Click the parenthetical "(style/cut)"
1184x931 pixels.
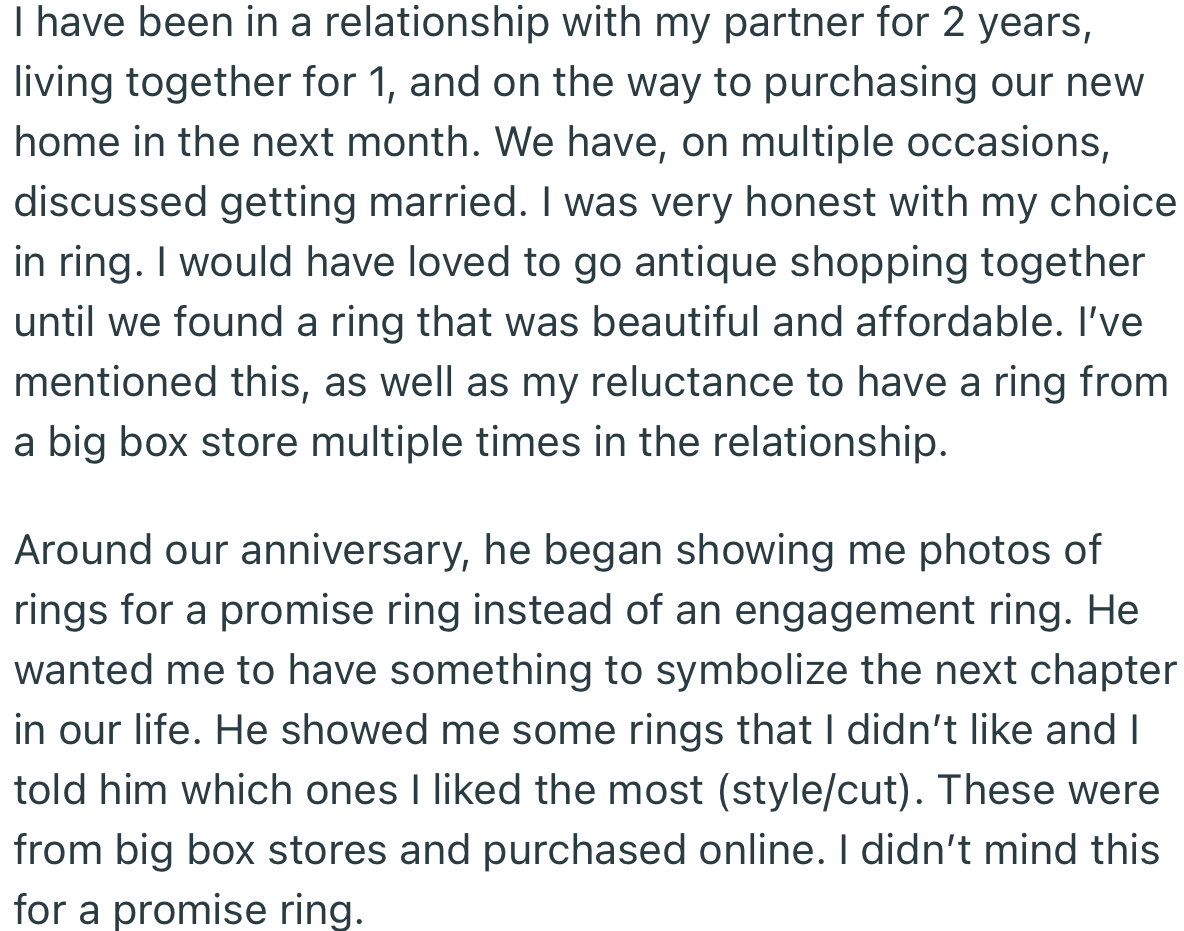[x=824, y=790]
